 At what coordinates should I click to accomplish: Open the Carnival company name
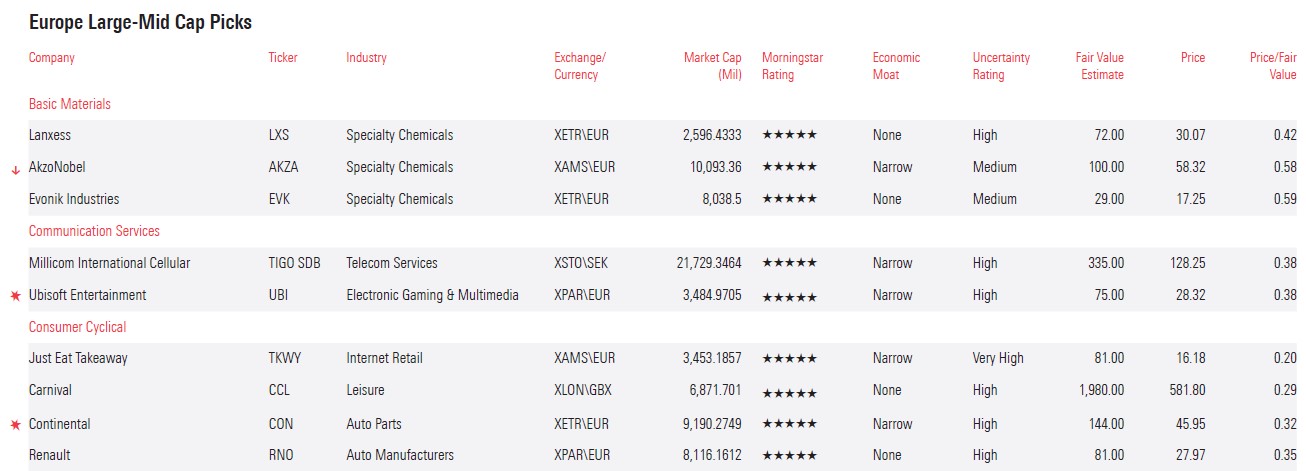50,390
